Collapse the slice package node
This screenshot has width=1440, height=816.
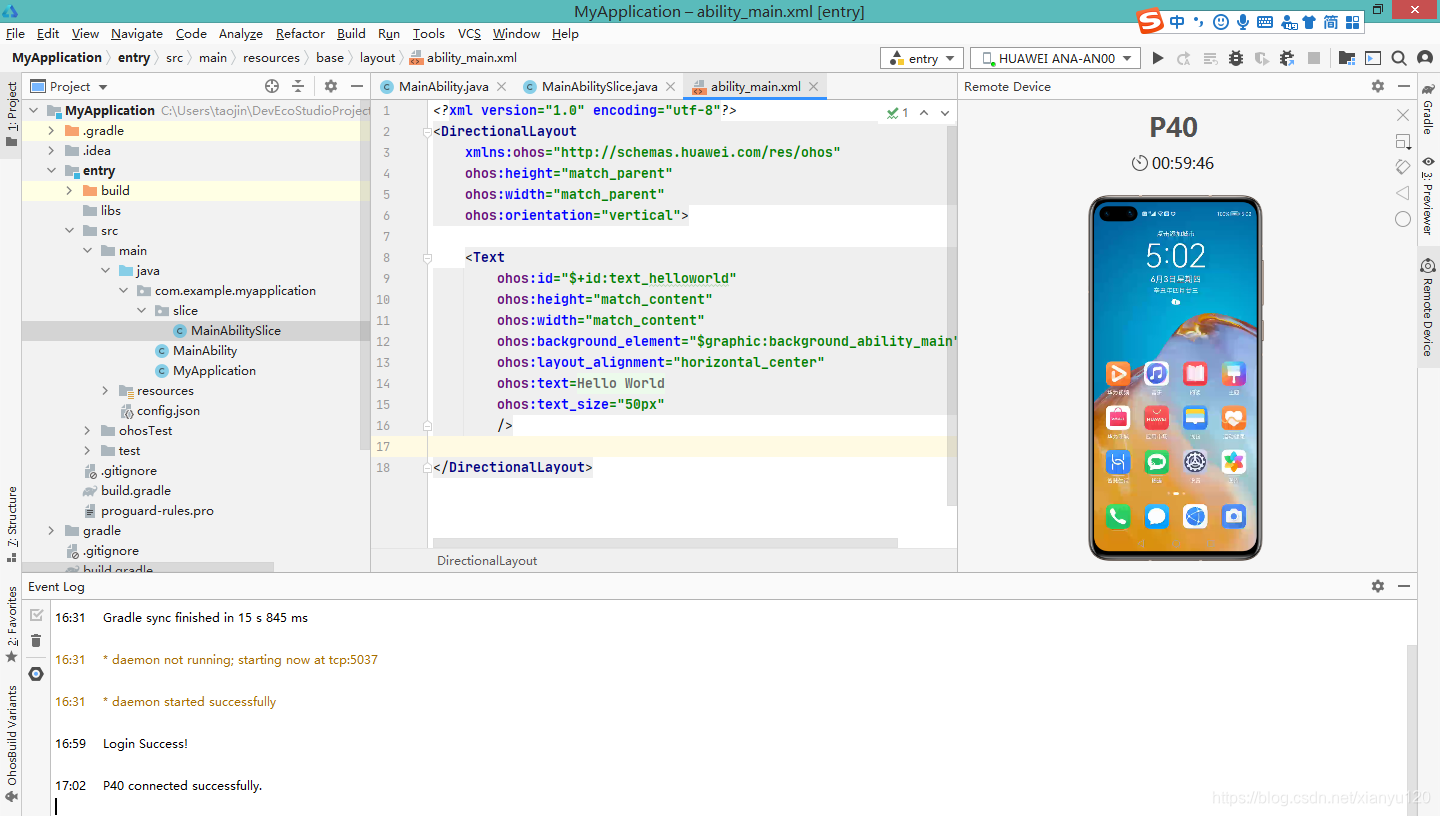pos(142,310)
